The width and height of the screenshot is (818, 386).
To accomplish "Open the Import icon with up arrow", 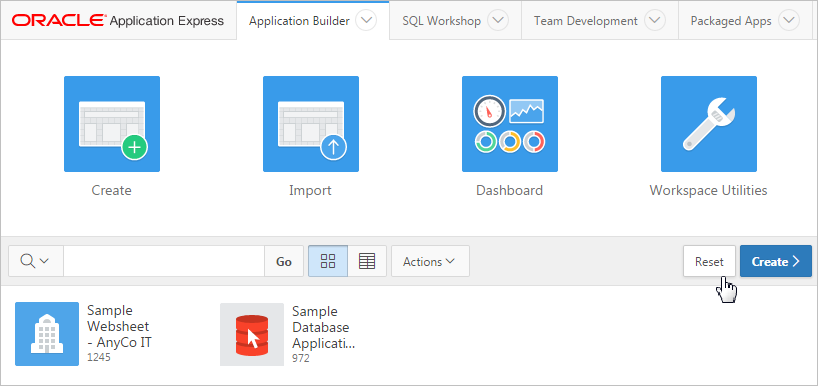I will (x=310, y=124).
